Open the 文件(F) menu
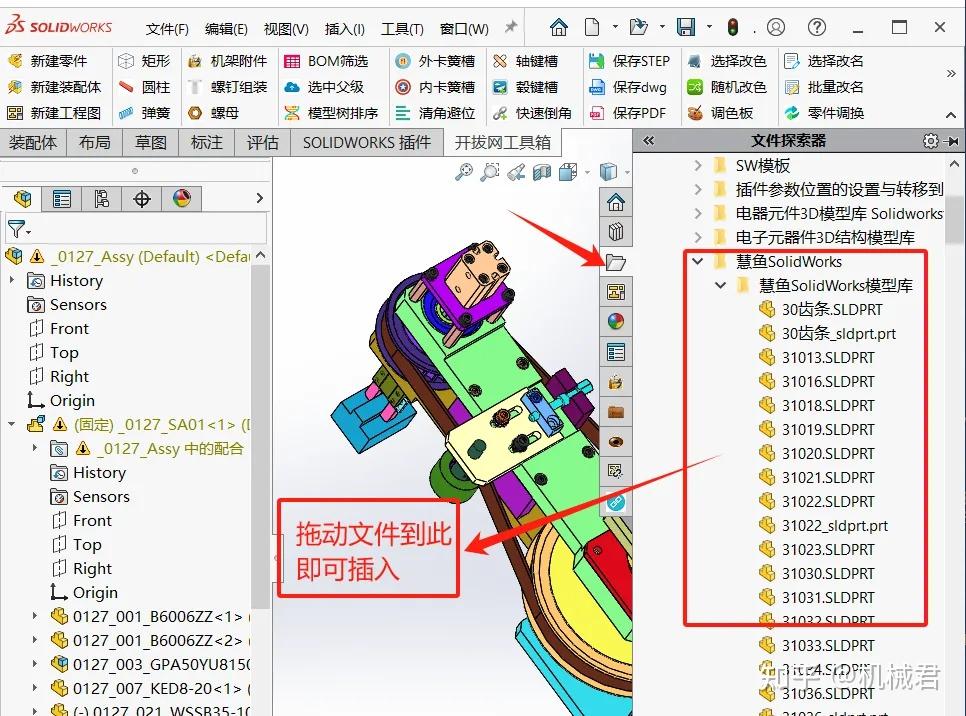 [167, 29]
